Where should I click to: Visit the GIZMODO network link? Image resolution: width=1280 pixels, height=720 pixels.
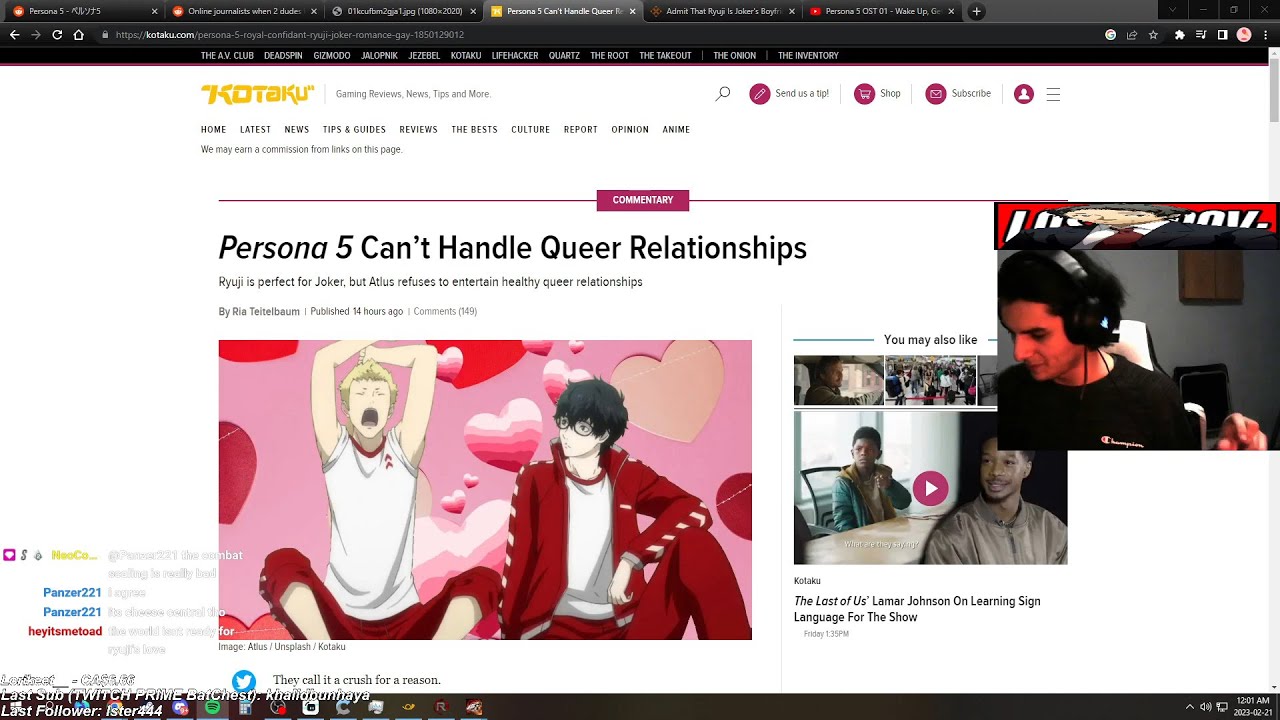pos(332,56)
